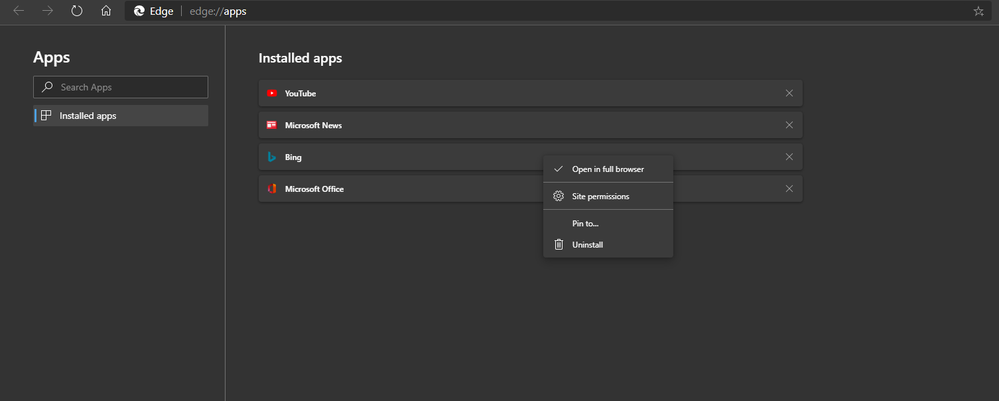
Task: Click the magnifier icon in Search Apps
Action: (47, 87)
